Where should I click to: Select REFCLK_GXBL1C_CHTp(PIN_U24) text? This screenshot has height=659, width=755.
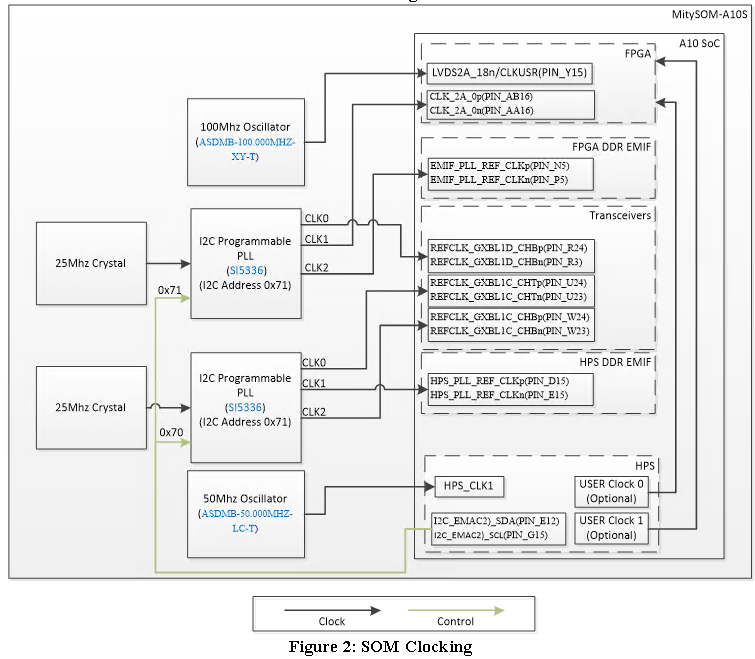click(x=508, y=283)
